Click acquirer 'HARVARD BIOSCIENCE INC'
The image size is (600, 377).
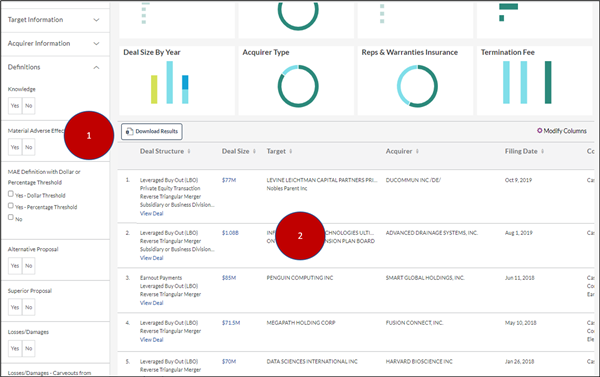[x=419, y=361]
